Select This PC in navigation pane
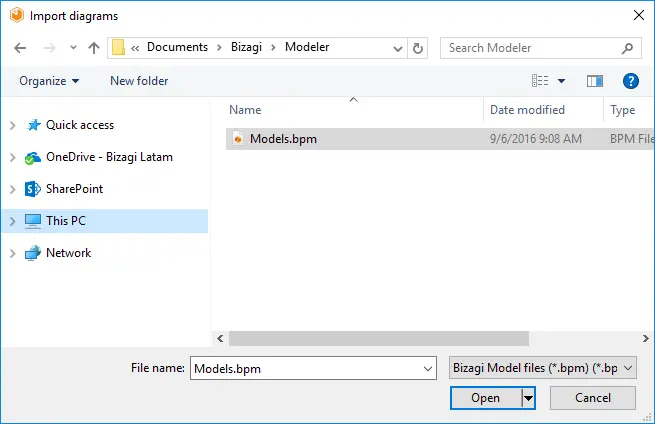This screenshot has height=424, width=655. (66, 221)
